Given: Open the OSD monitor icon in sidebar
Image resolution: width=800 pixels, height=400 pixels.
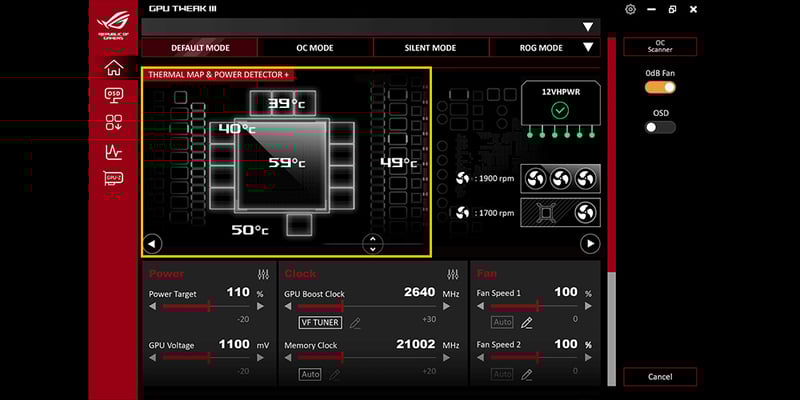Looking at the screenshot, I should click(113, 95).
